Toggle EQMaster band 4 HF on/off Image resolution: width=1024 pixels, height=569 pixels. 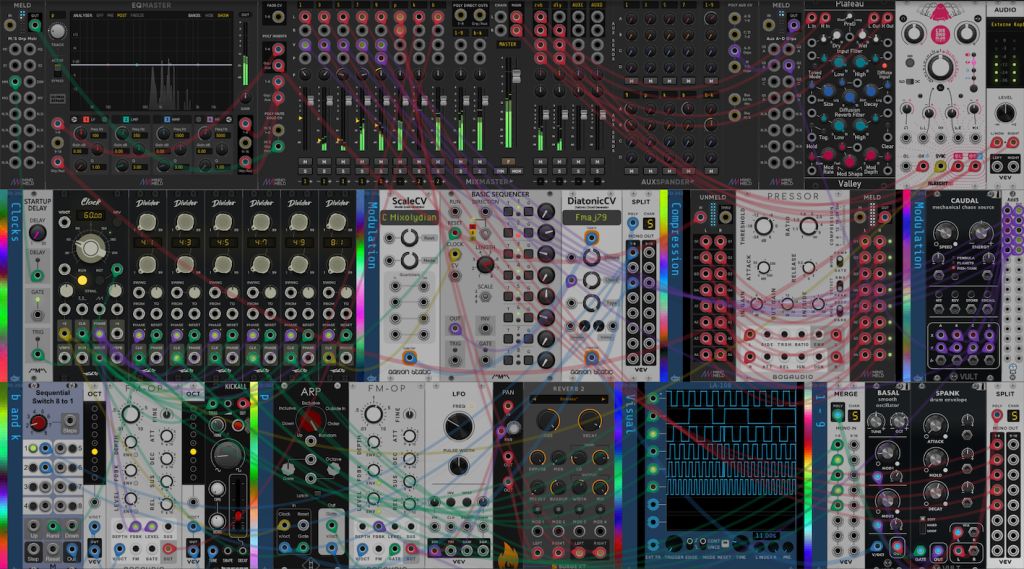click(209, 120)
